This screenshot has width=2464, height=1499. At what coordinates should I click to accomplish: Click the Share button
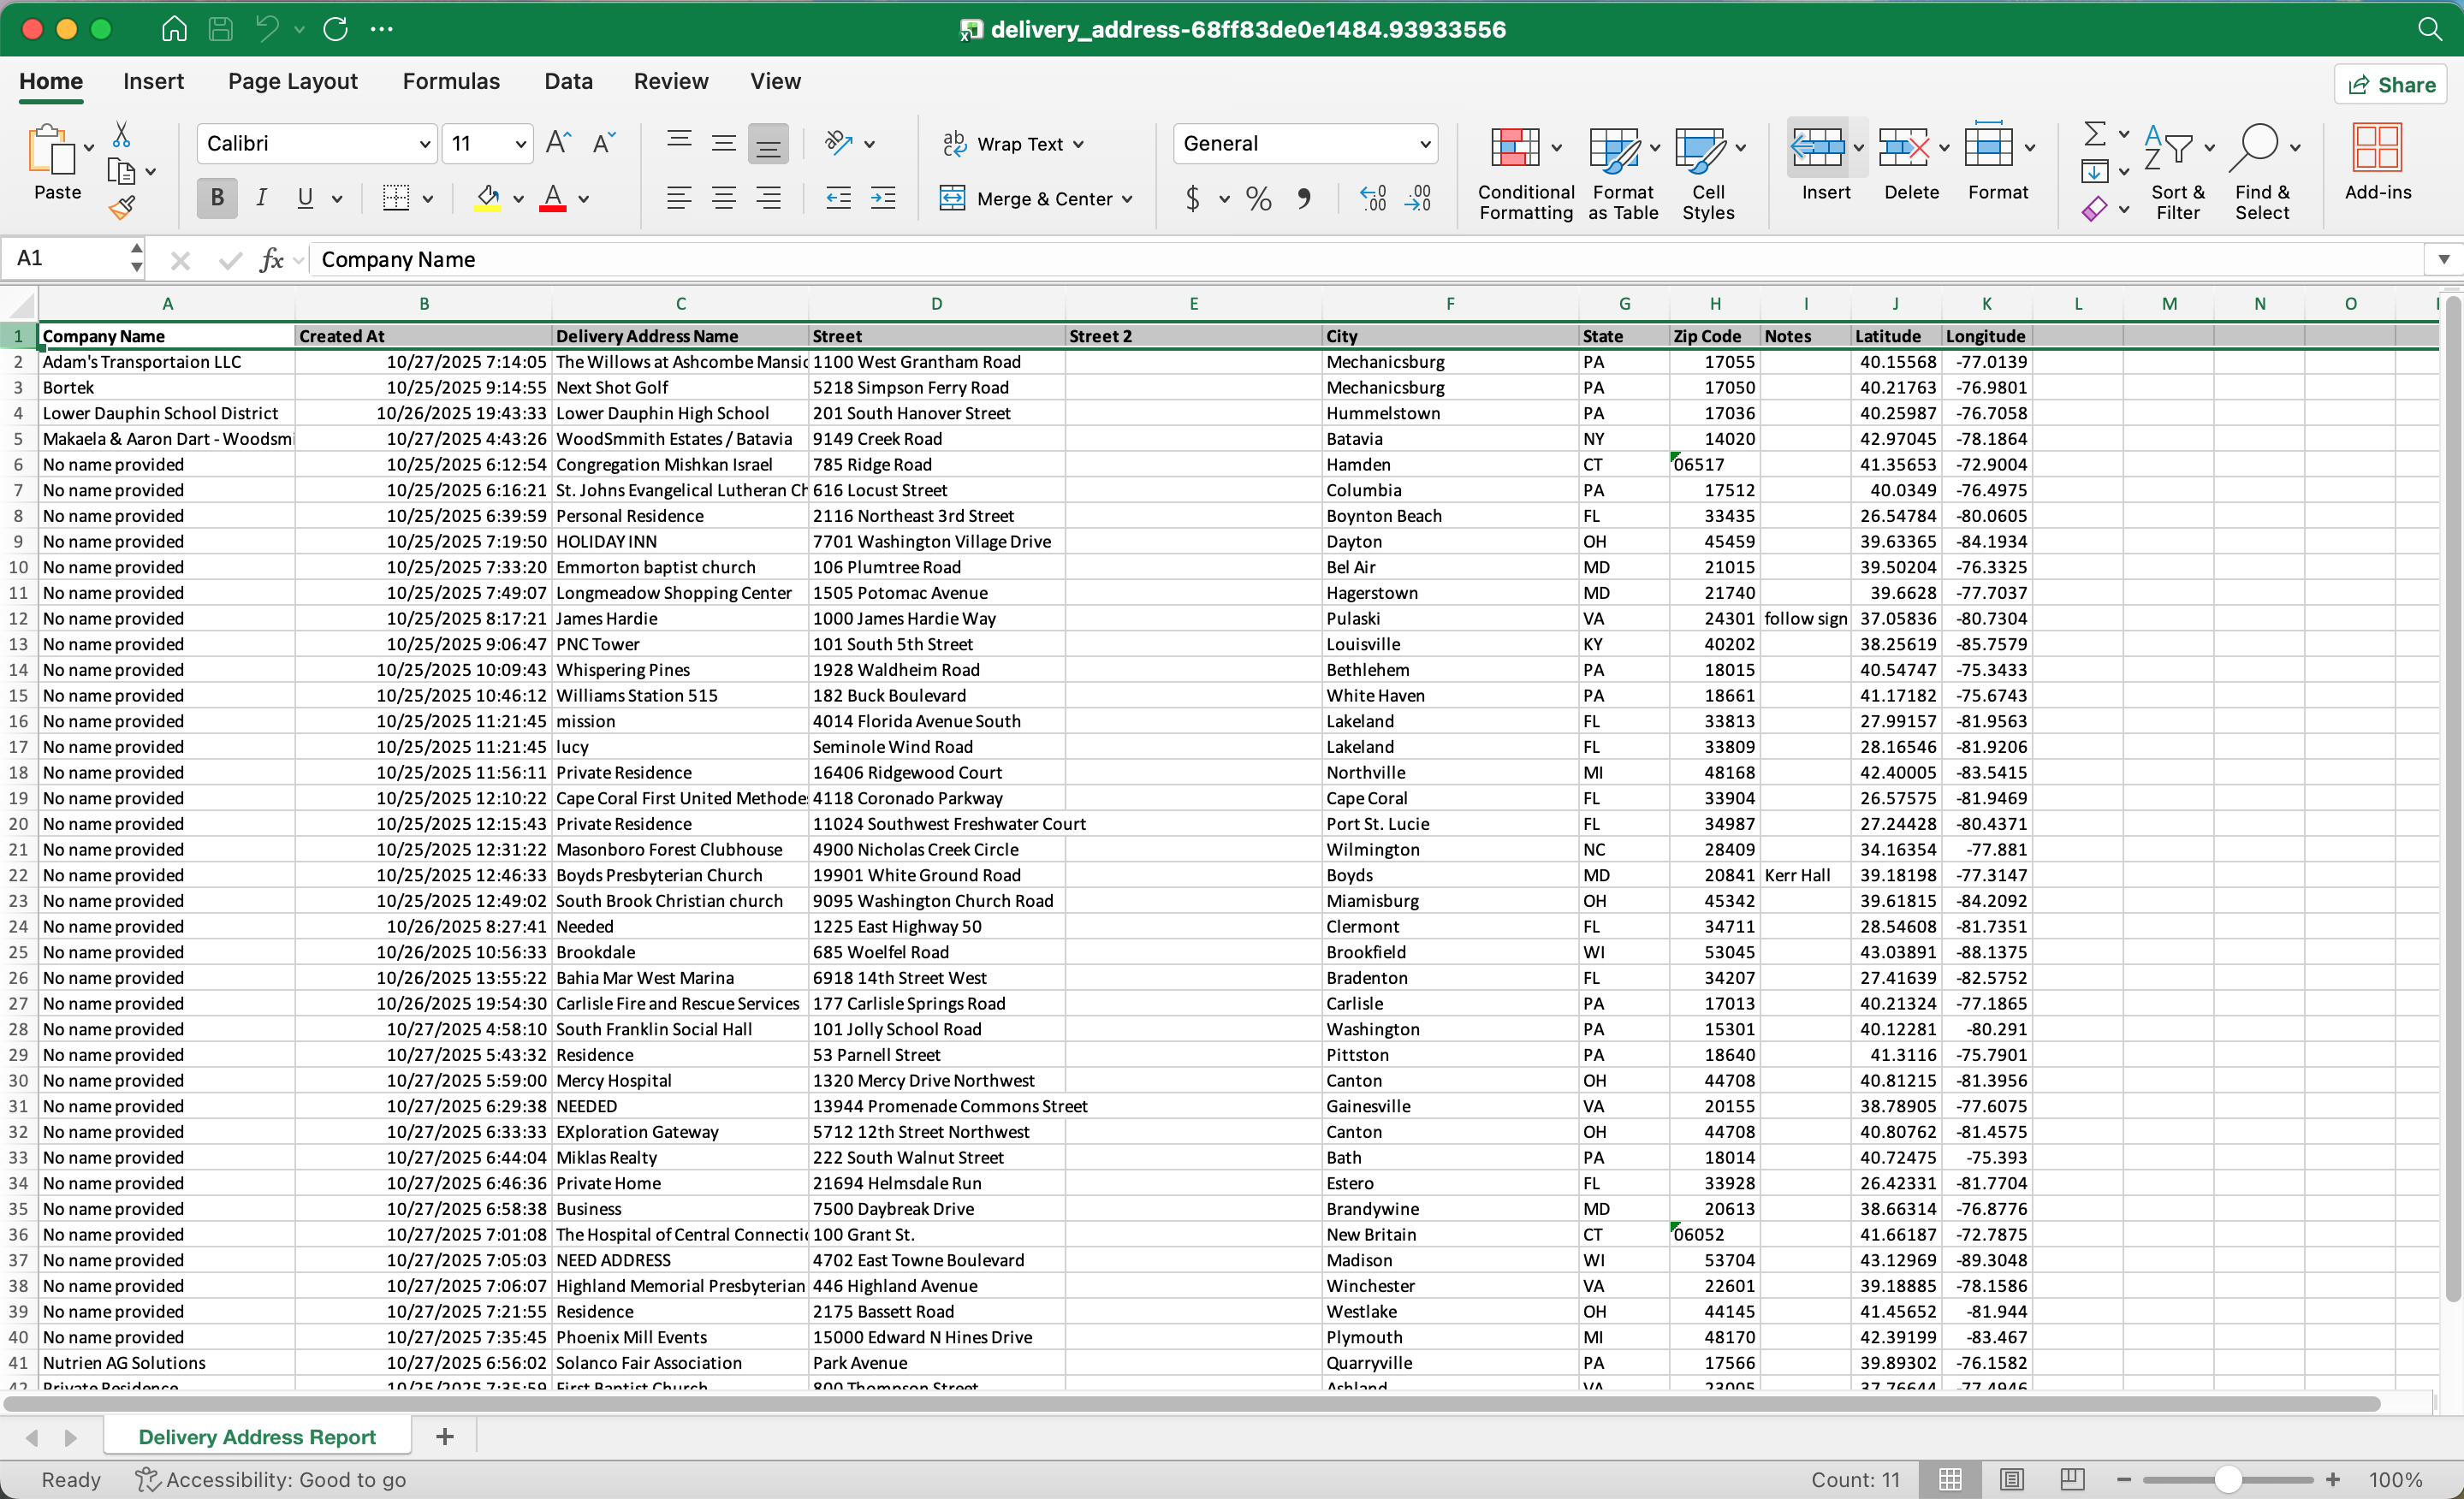[2391, 84]
